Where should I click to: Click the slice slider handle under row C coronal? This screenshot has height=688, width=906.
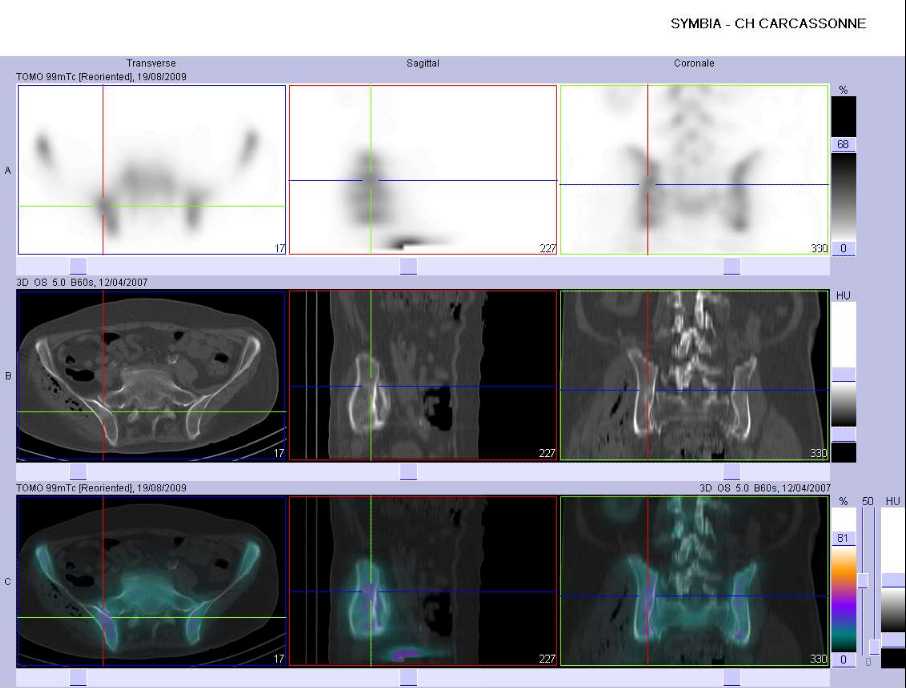(x=732, y=677)
